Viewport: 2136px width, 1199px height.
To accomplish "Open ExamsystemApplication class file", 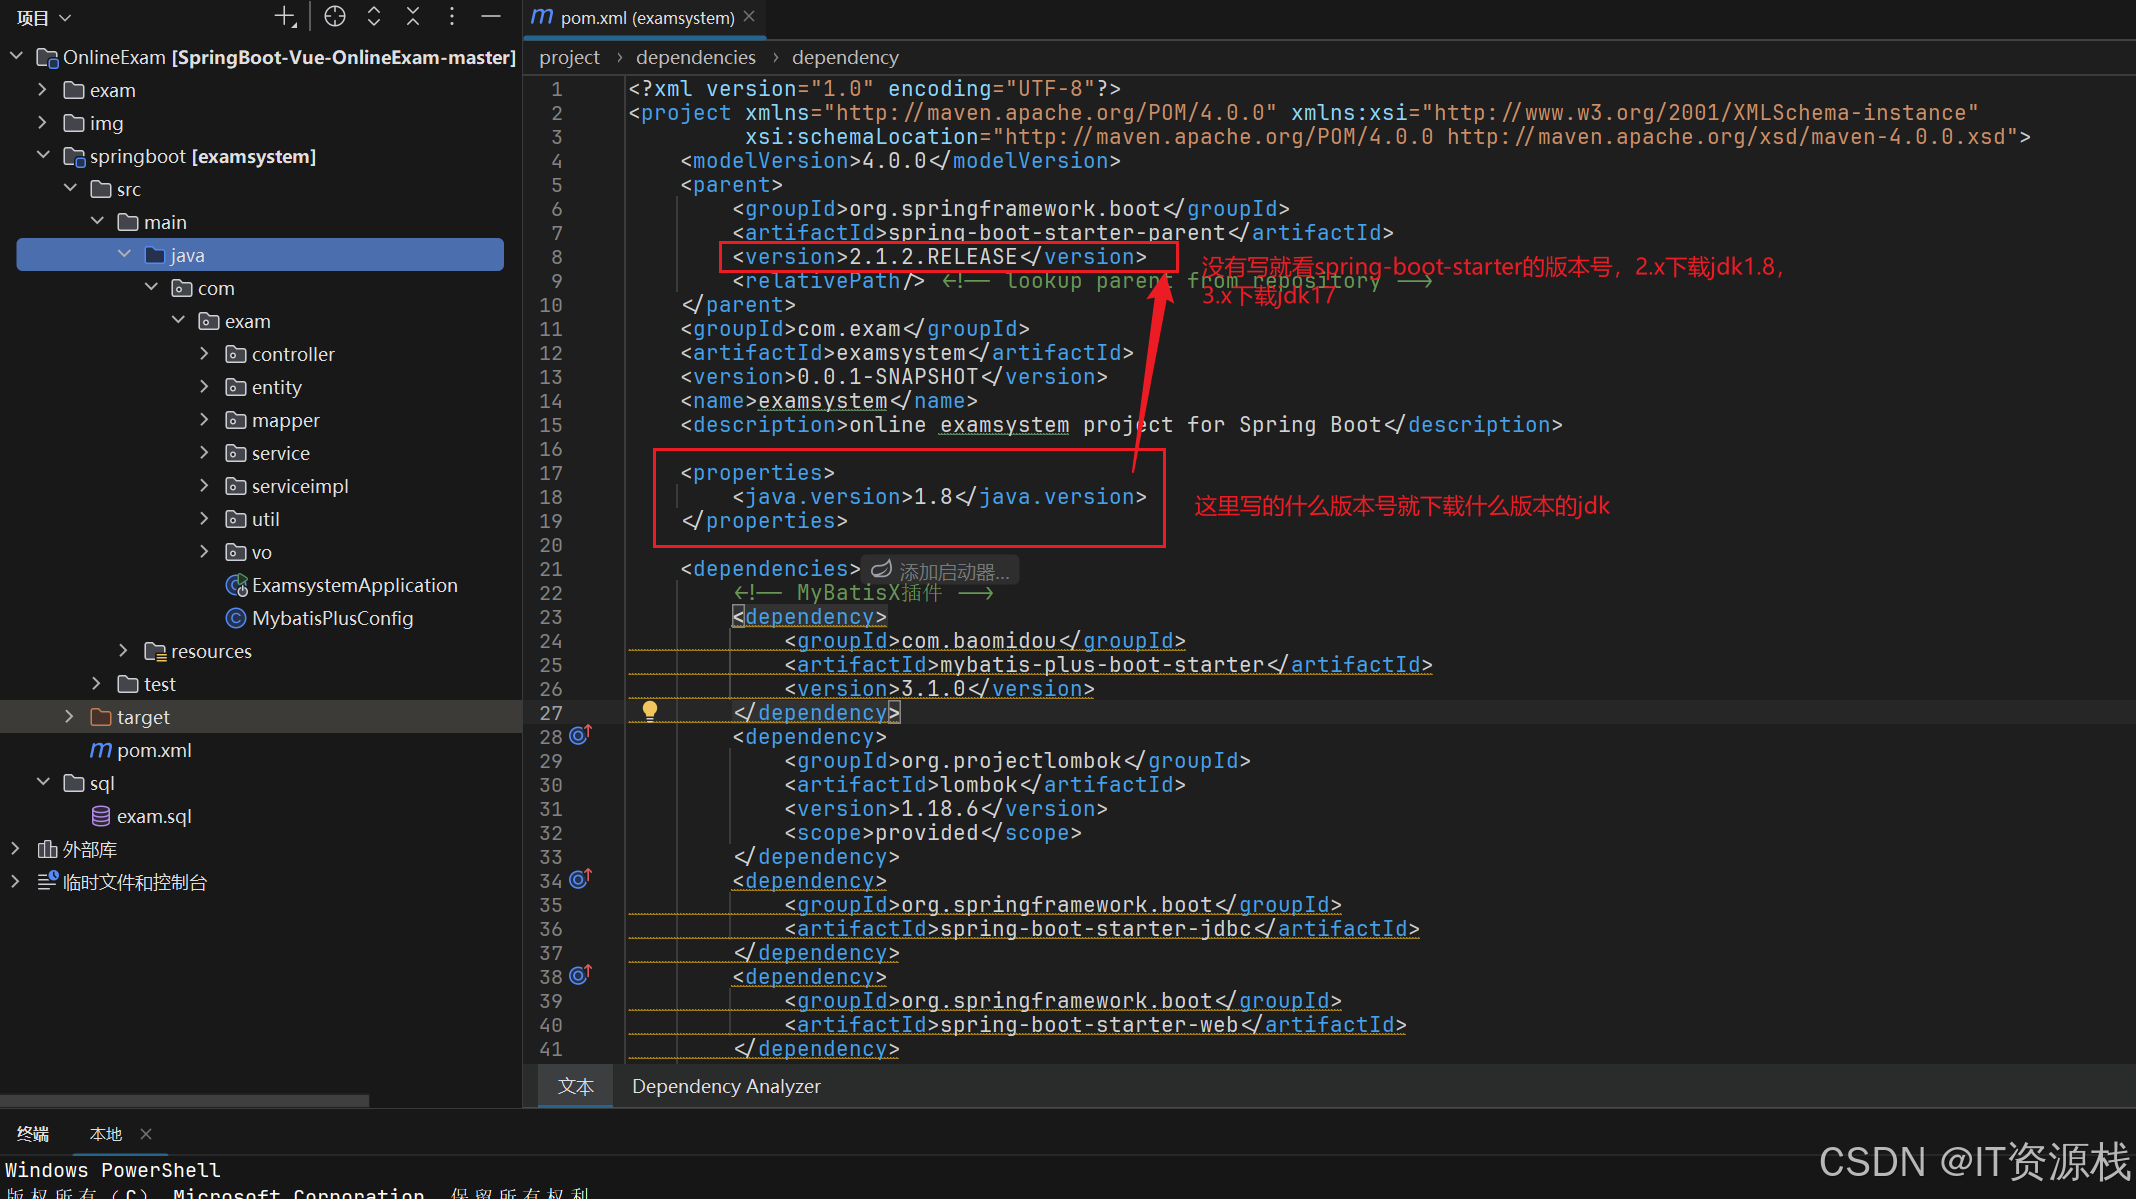I will click(x=354, y=585).
